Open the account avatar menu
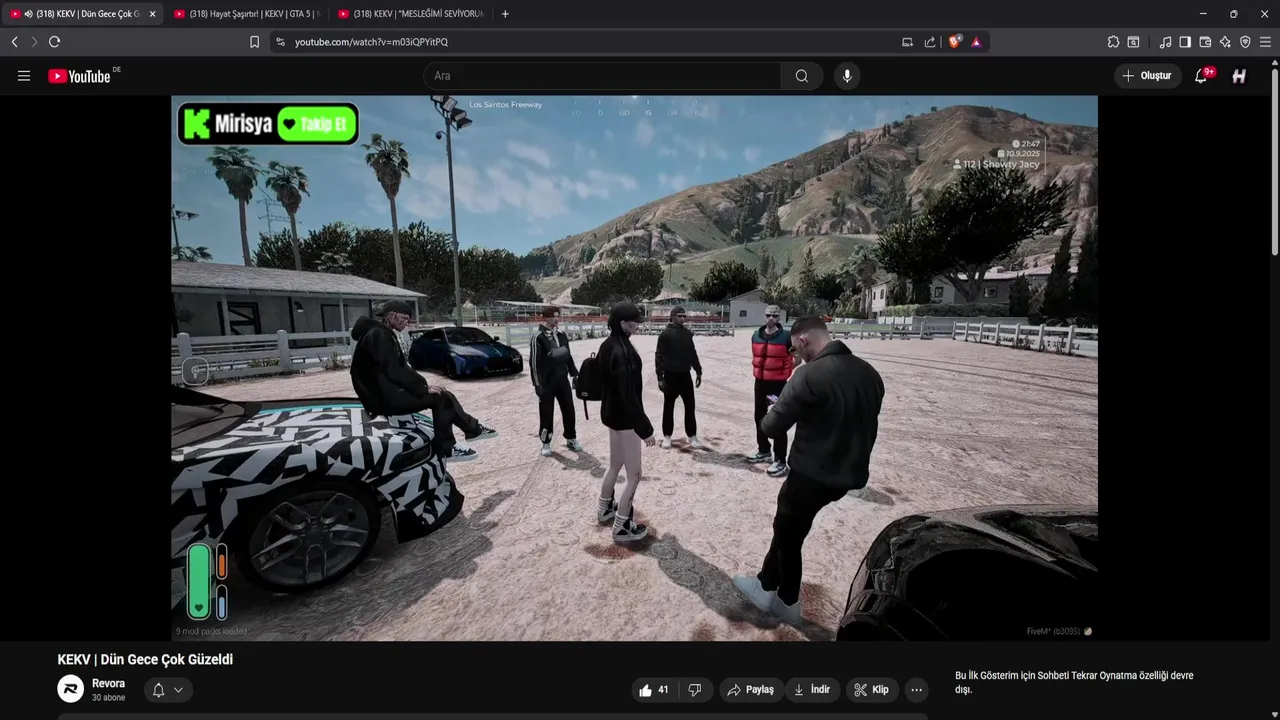The height and width of the screenshot is (720, 1280). (x=1239, y=76)
